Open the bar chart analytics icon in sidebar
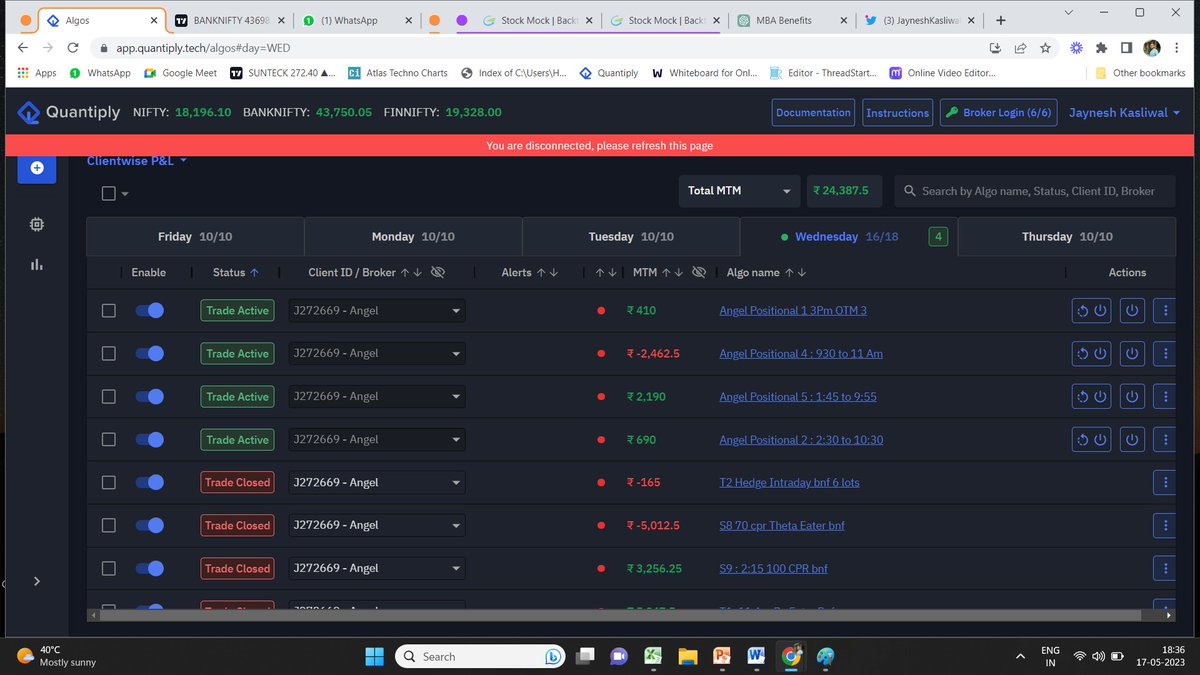Viewport: 1200px width, 675px height. (37, 264)
